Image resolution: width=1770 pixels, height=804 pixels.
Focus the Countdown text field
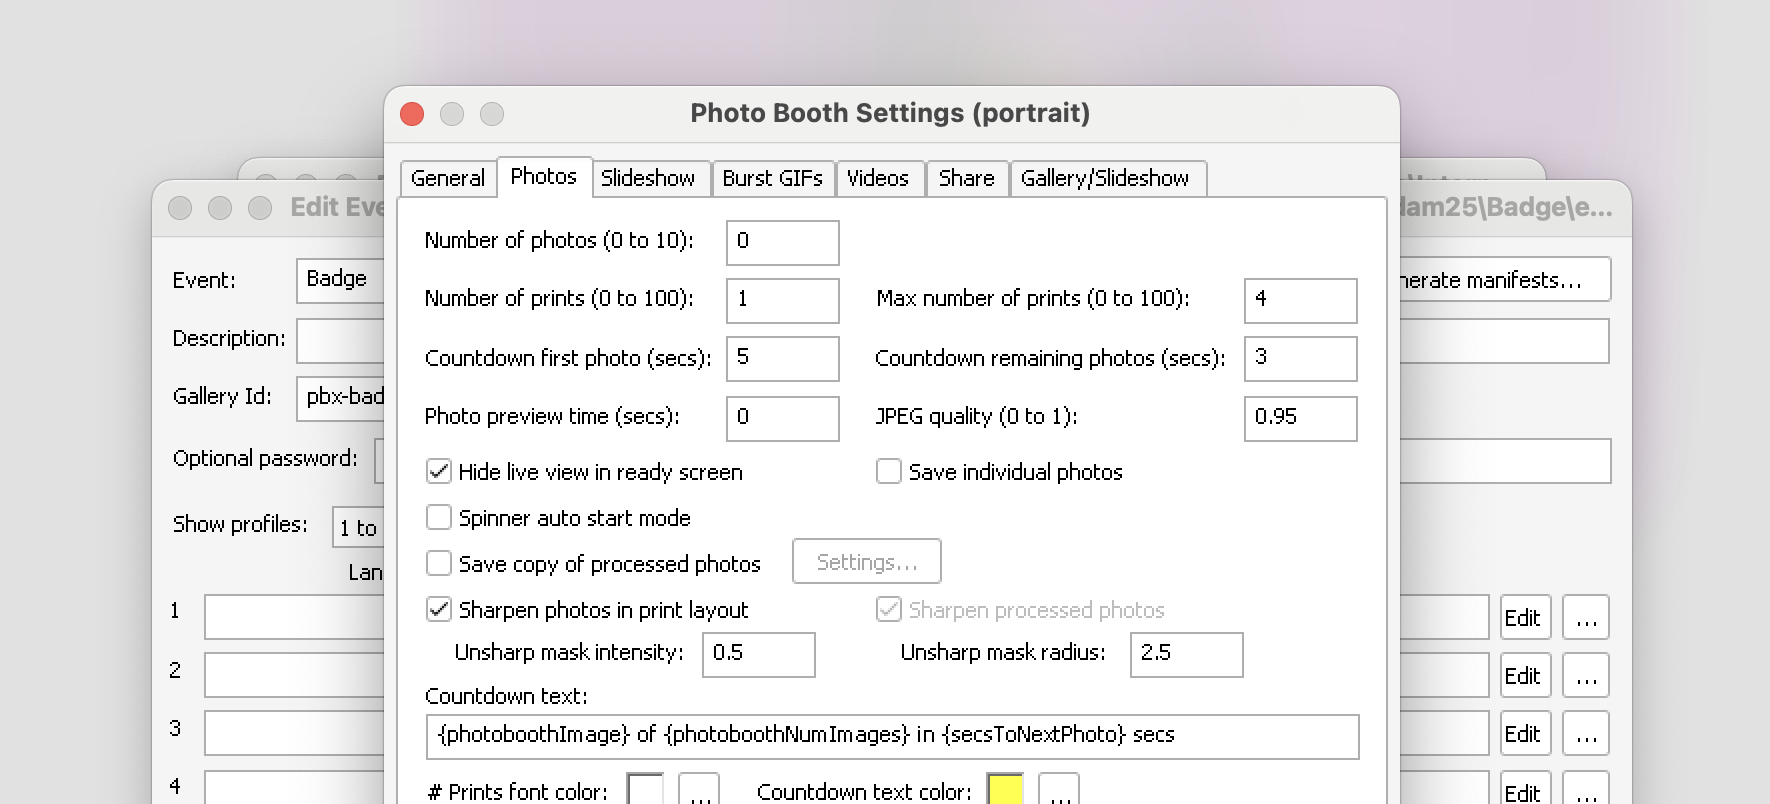891,736
